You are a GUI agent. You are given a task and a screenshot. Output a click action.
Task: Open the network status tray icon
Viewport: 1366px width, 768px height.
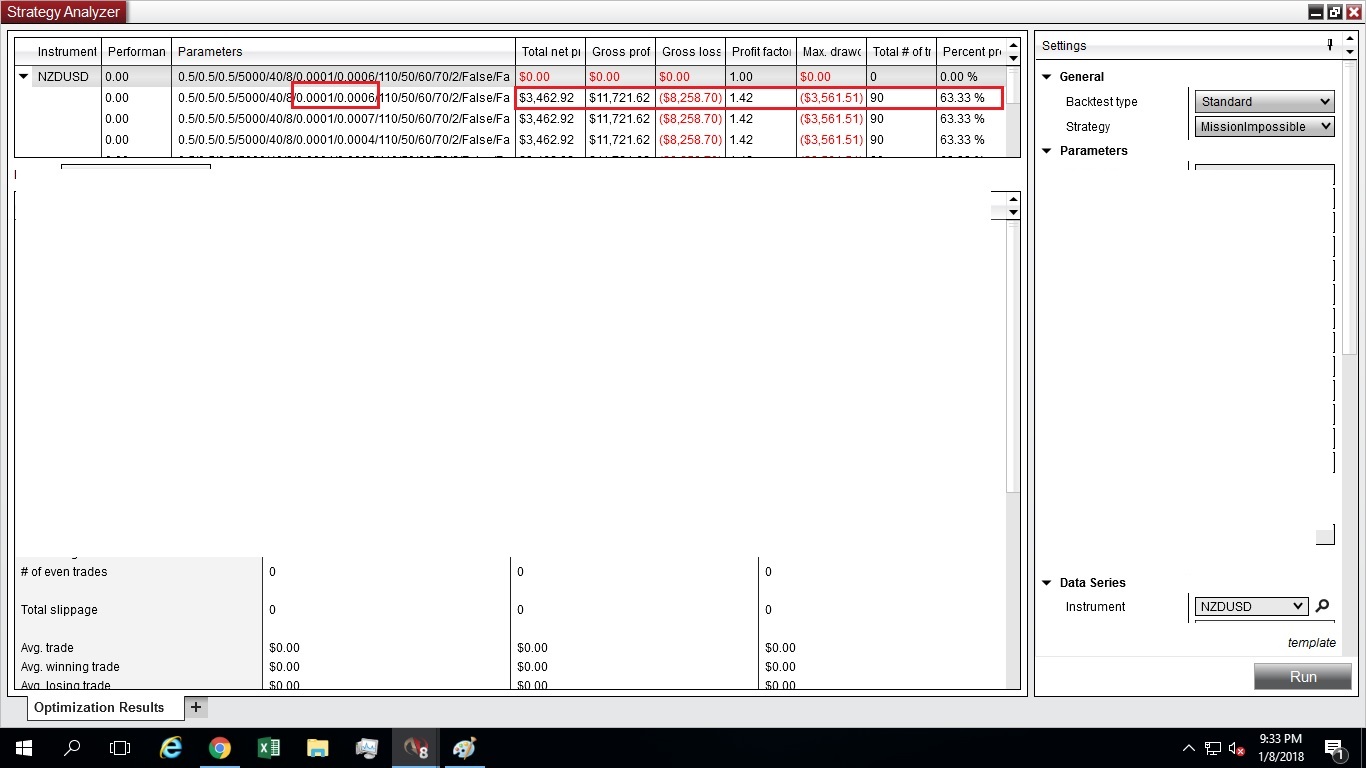[1213, 748]
